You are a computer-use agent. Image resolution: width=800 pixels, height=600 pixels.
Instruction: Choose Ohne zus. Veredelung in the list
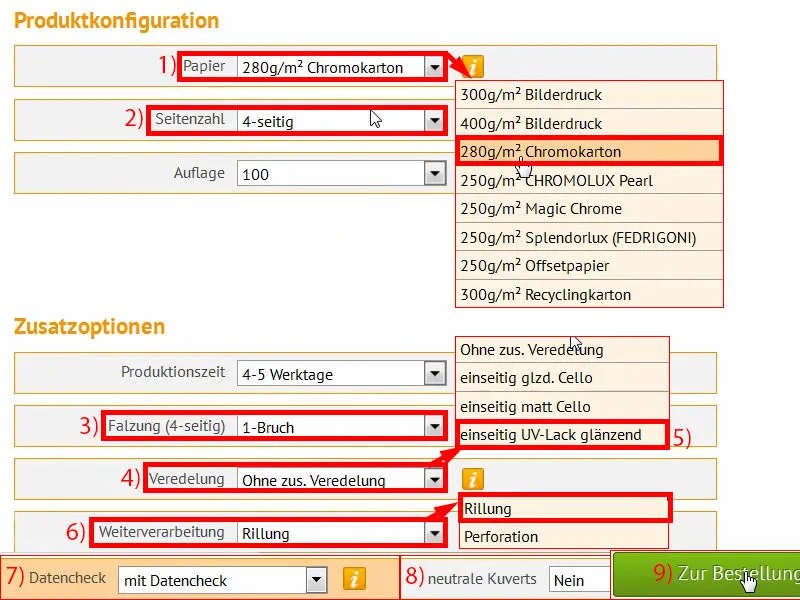[x=562, y=349]
